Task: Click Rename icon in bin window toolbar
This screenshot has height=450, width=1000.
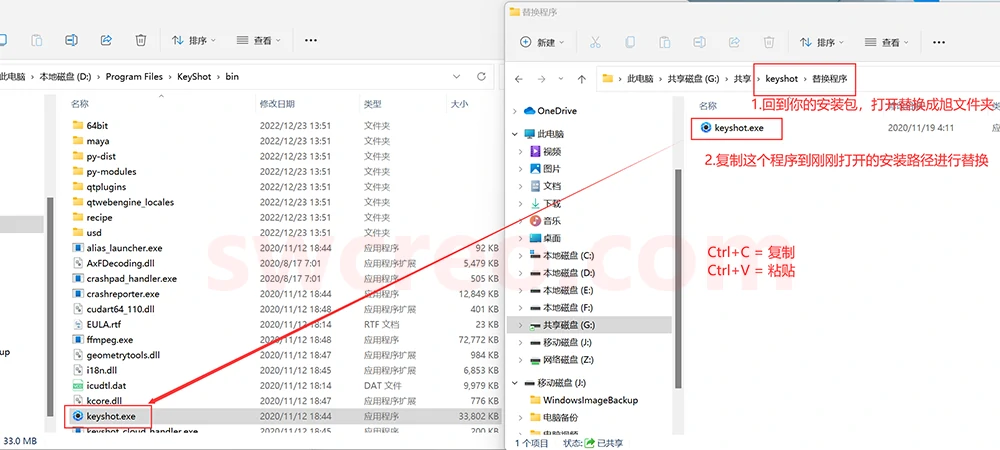Action: (71, 40)
